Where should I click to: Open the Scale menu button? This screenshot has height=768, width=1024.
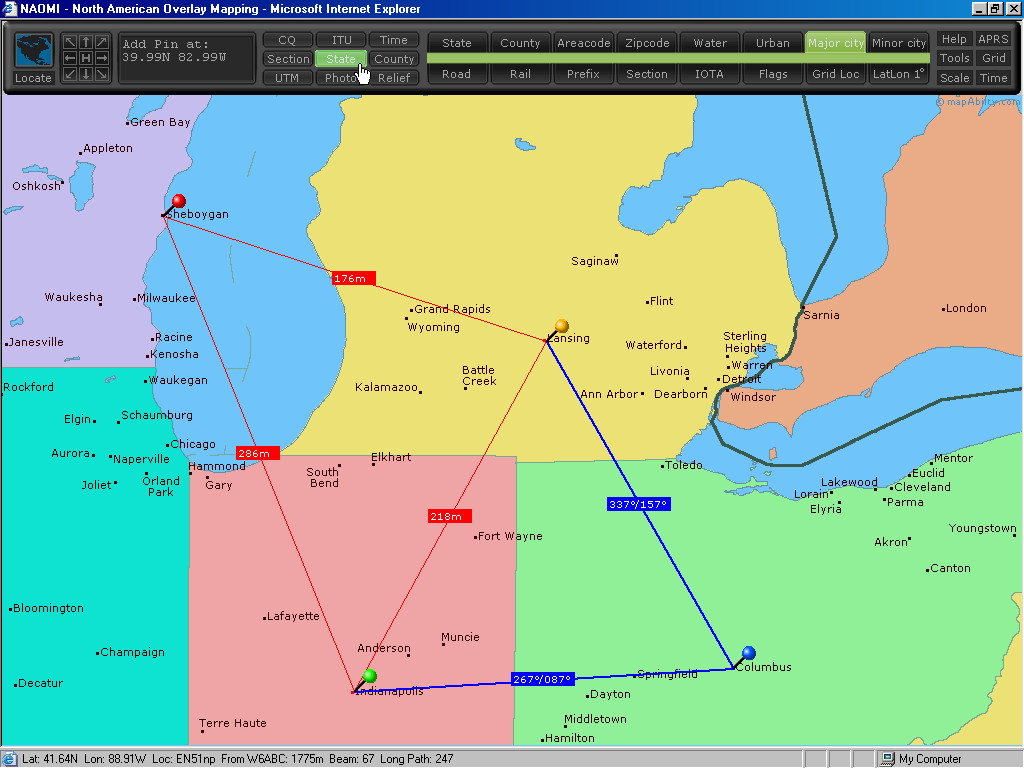[954, 78]
